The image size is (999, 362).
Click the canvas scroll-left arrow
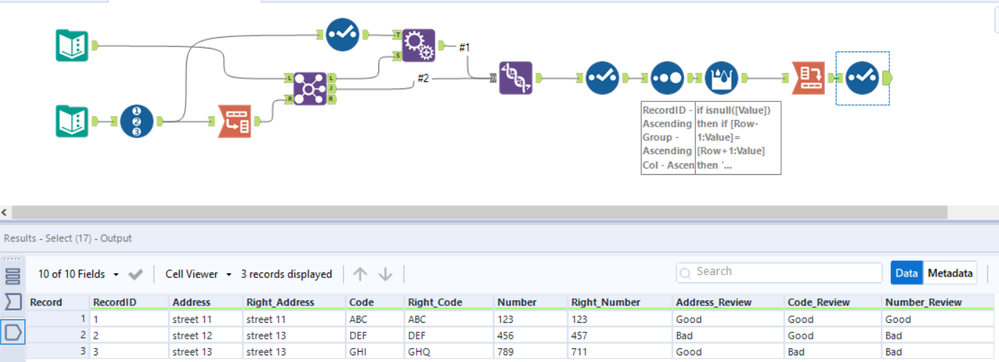pos(5,212)
